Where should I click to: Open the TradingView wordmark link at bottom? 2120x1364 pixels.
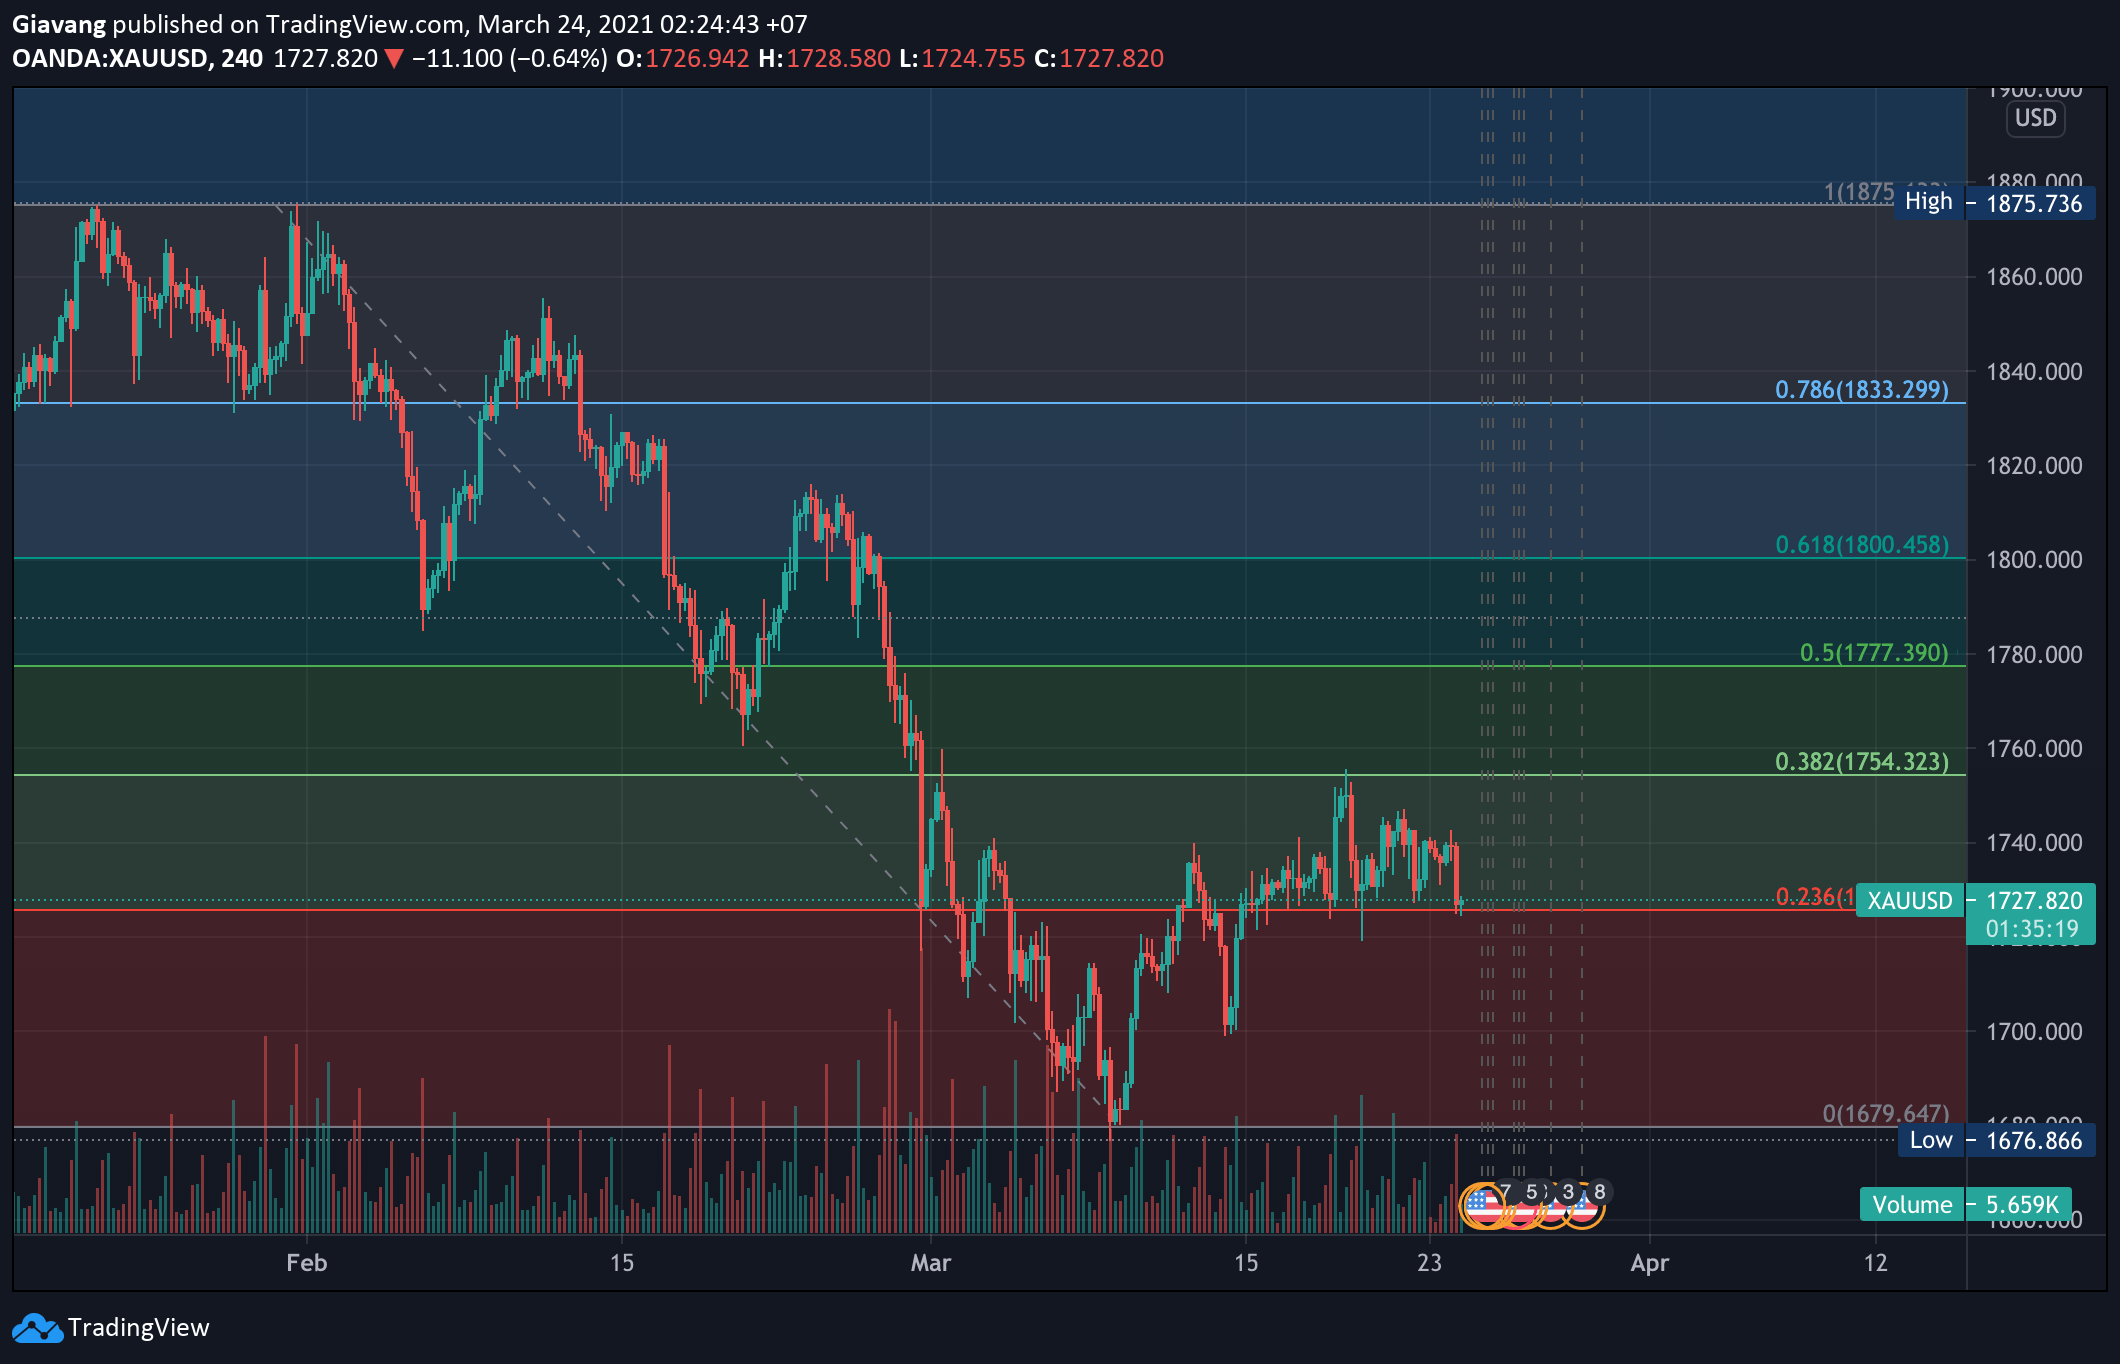point(139,1328)
